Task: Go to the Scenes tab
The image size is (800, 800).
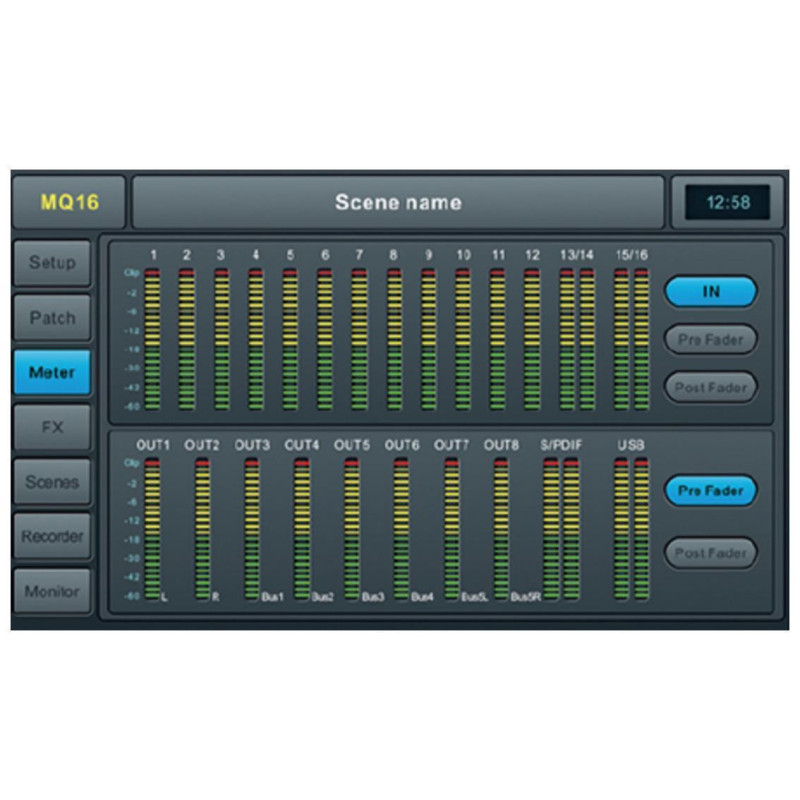Action: 52,482
